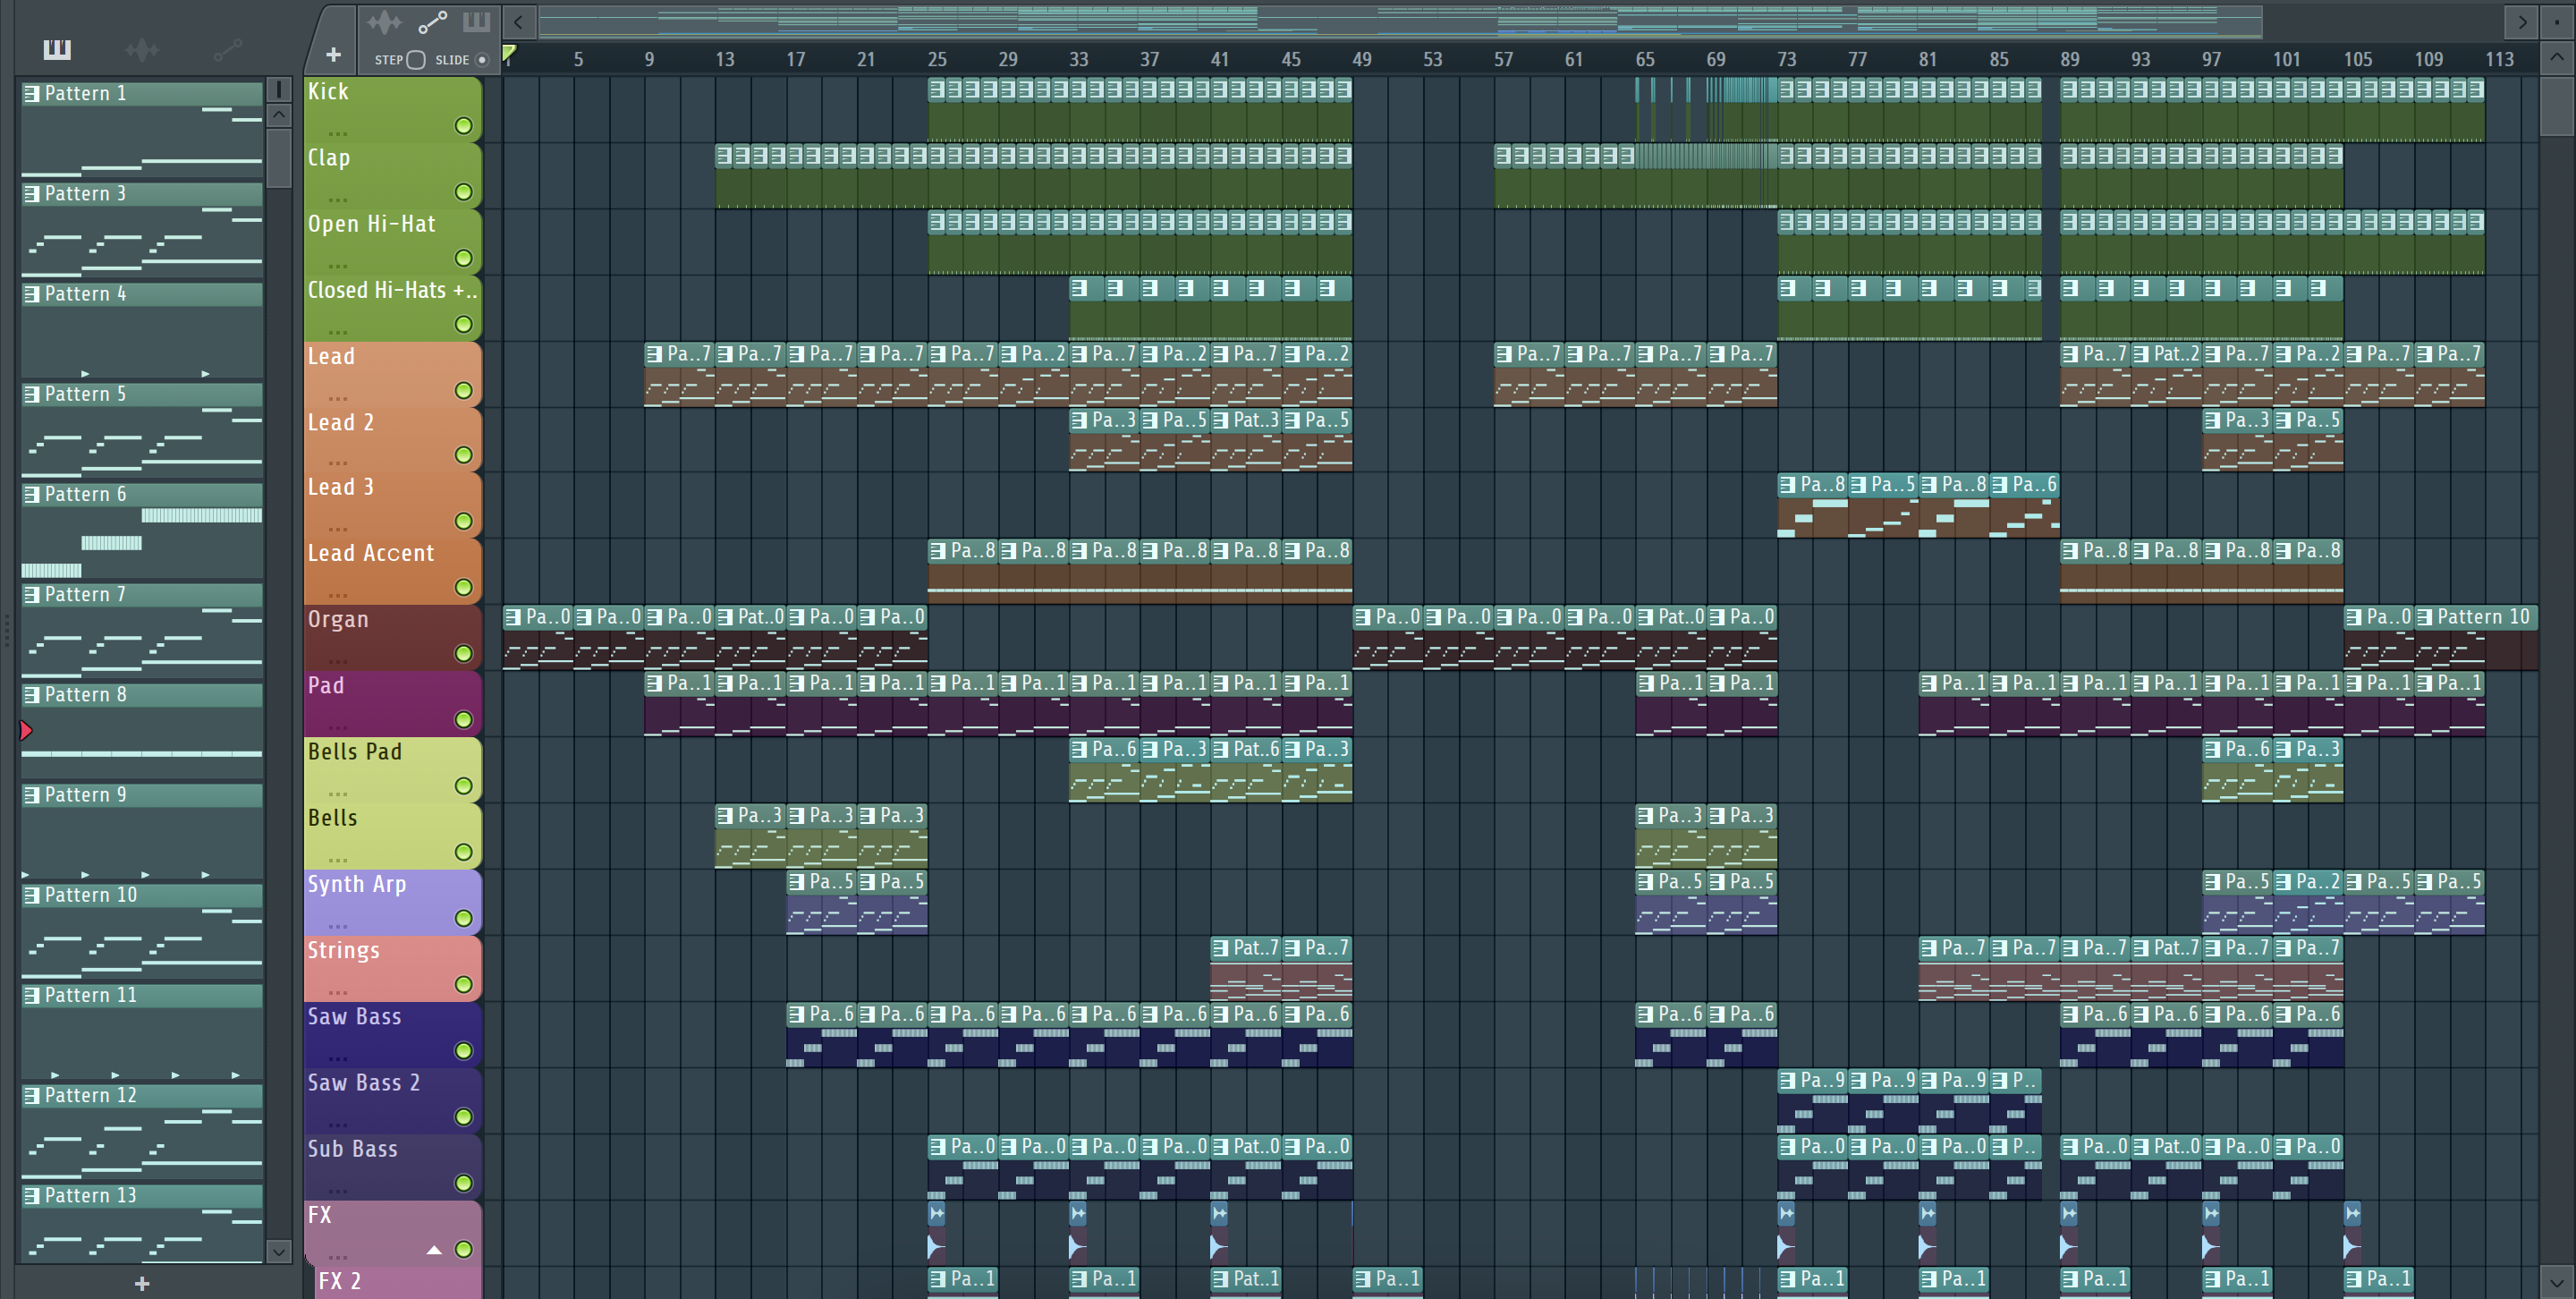Click the plus button beside STEP
This screenshot has height=1299, width=2576.
point(333,54)
